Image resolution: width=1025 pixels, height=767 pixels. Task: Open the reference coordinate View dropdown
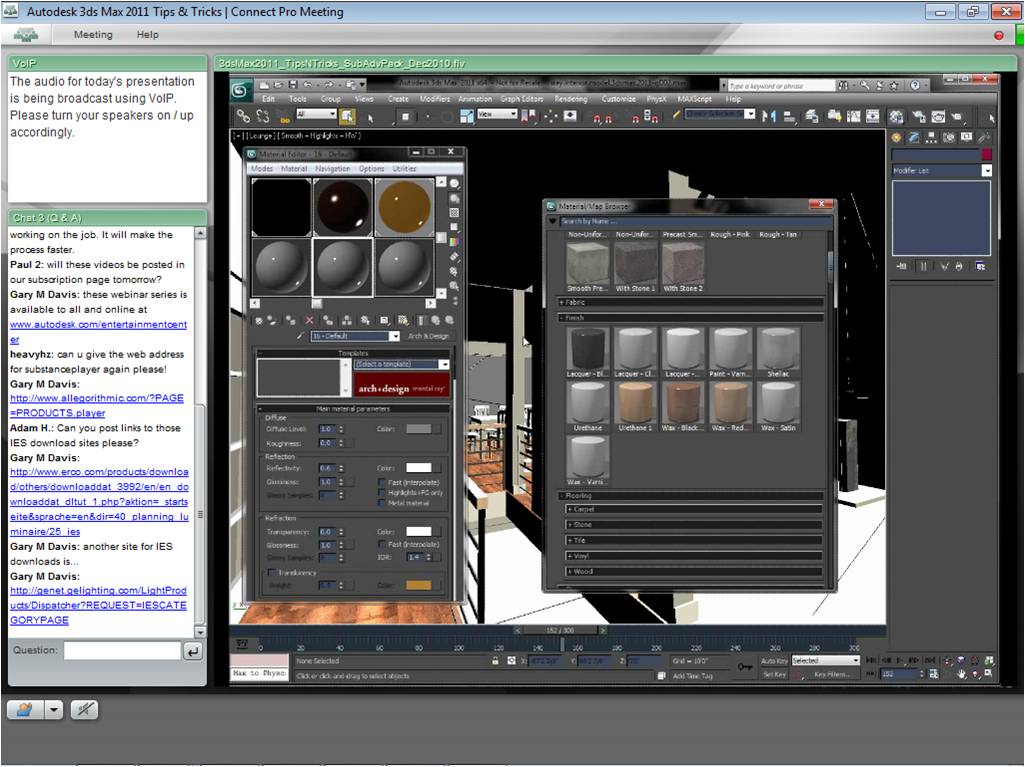[x=497, y=114]
